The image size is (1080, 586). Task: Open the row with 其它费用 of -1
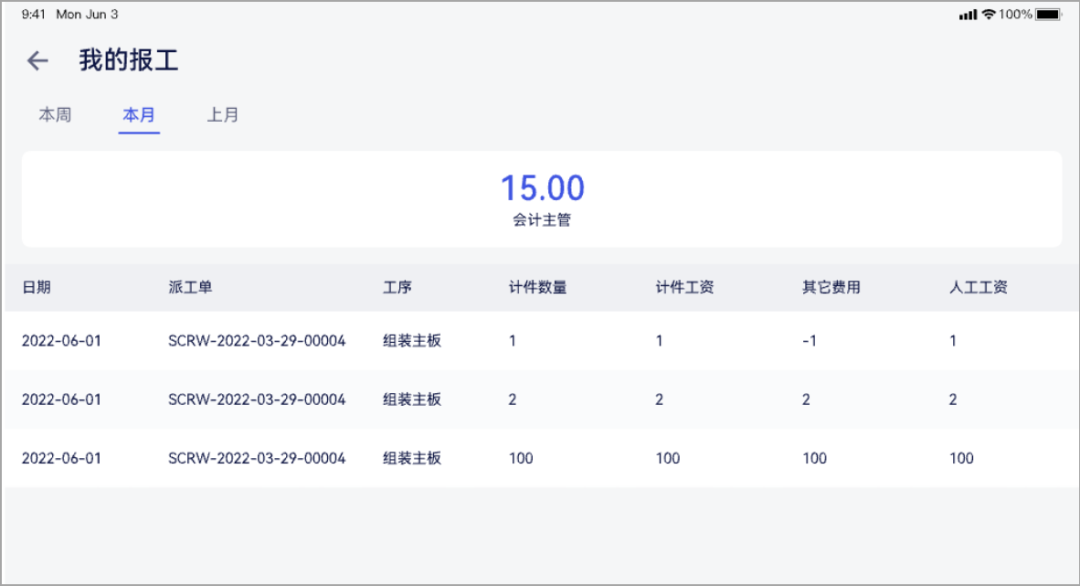(540, 341)
